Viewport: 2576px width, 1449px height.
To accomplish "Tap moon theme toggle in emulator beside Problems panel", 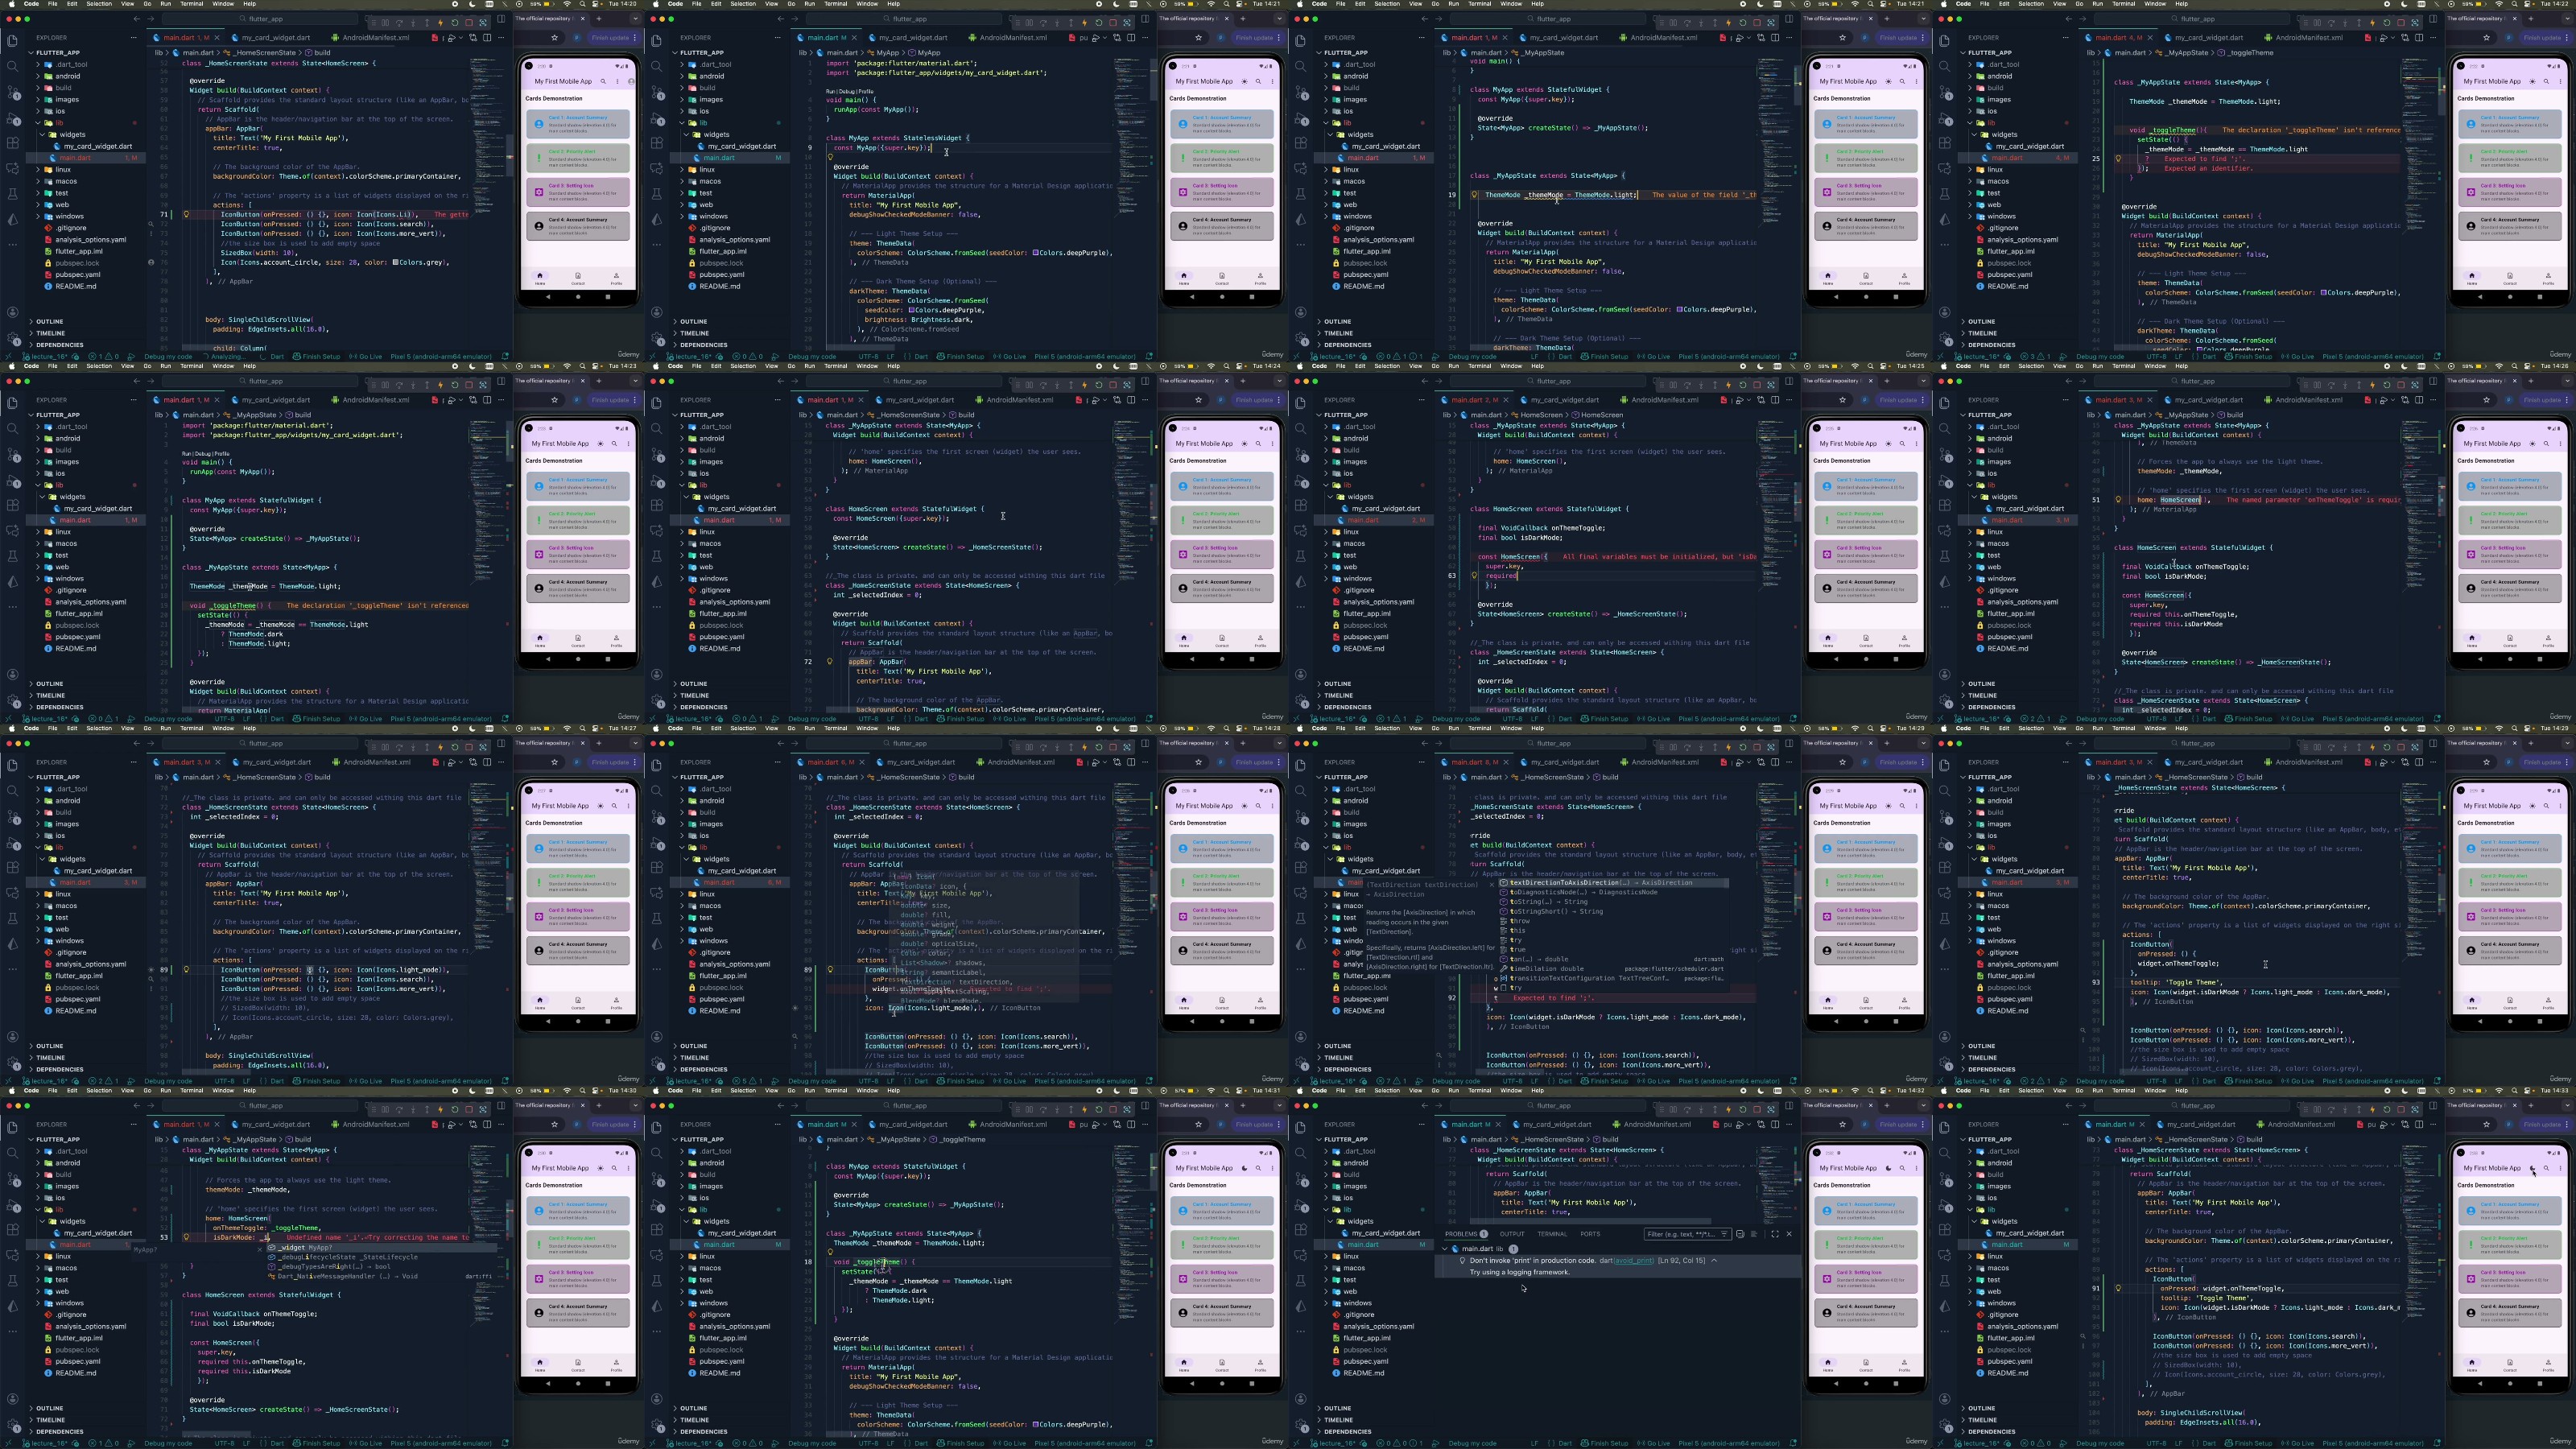I will click(1889, 1169).
